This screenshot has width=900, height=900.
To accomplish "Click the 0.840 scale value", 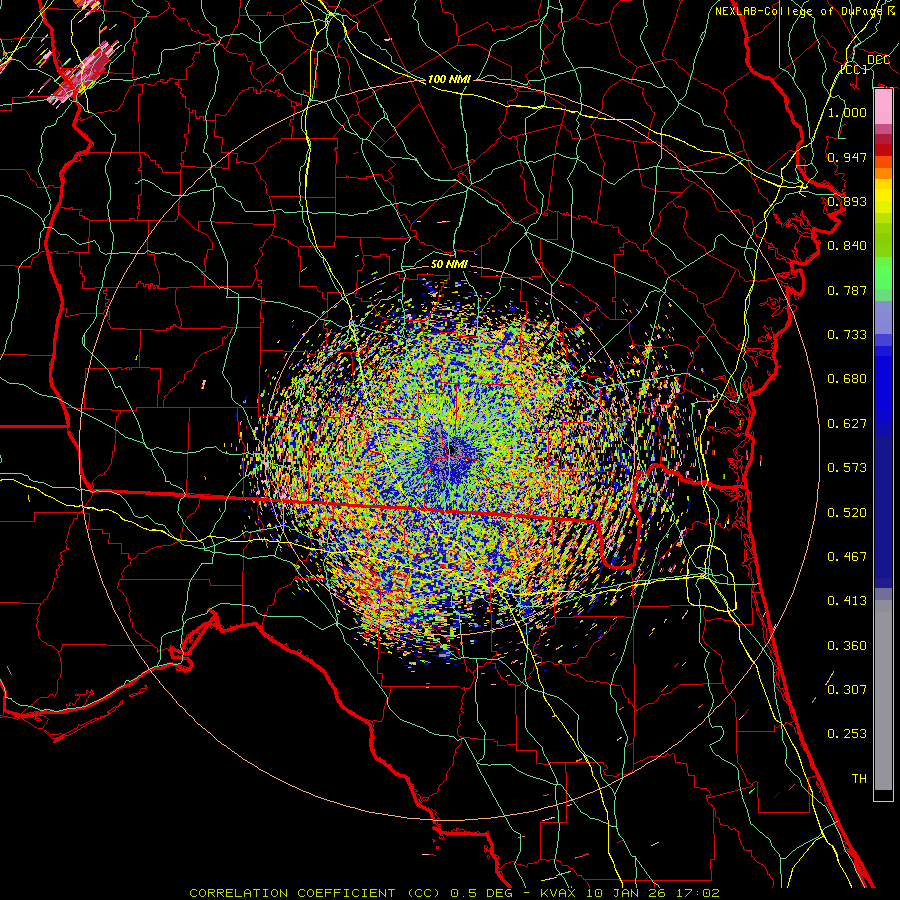I will tap(847, 246).
